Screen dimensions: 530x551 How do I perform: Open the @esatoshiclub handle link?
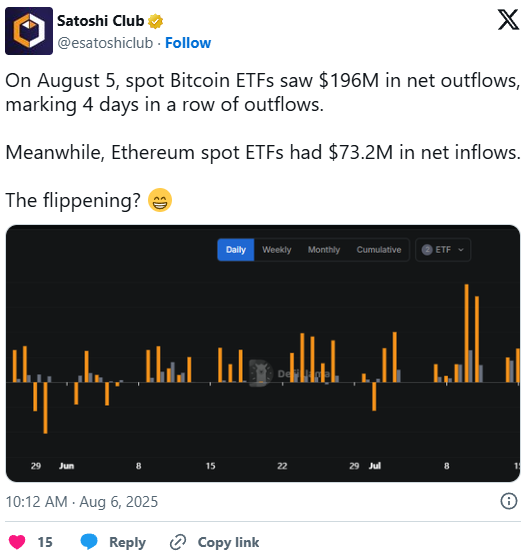pyautogui.click(x=105, y=43)
